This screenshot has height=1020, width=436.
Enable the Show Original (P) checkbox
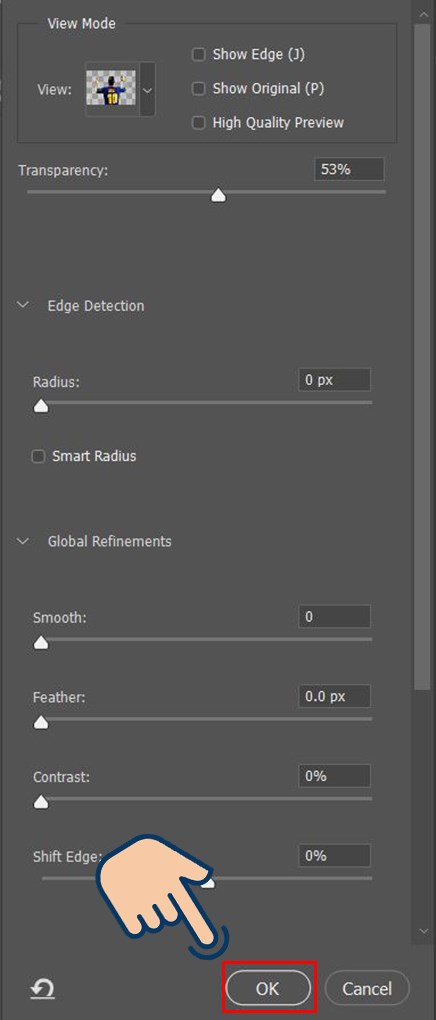(198, 88)
